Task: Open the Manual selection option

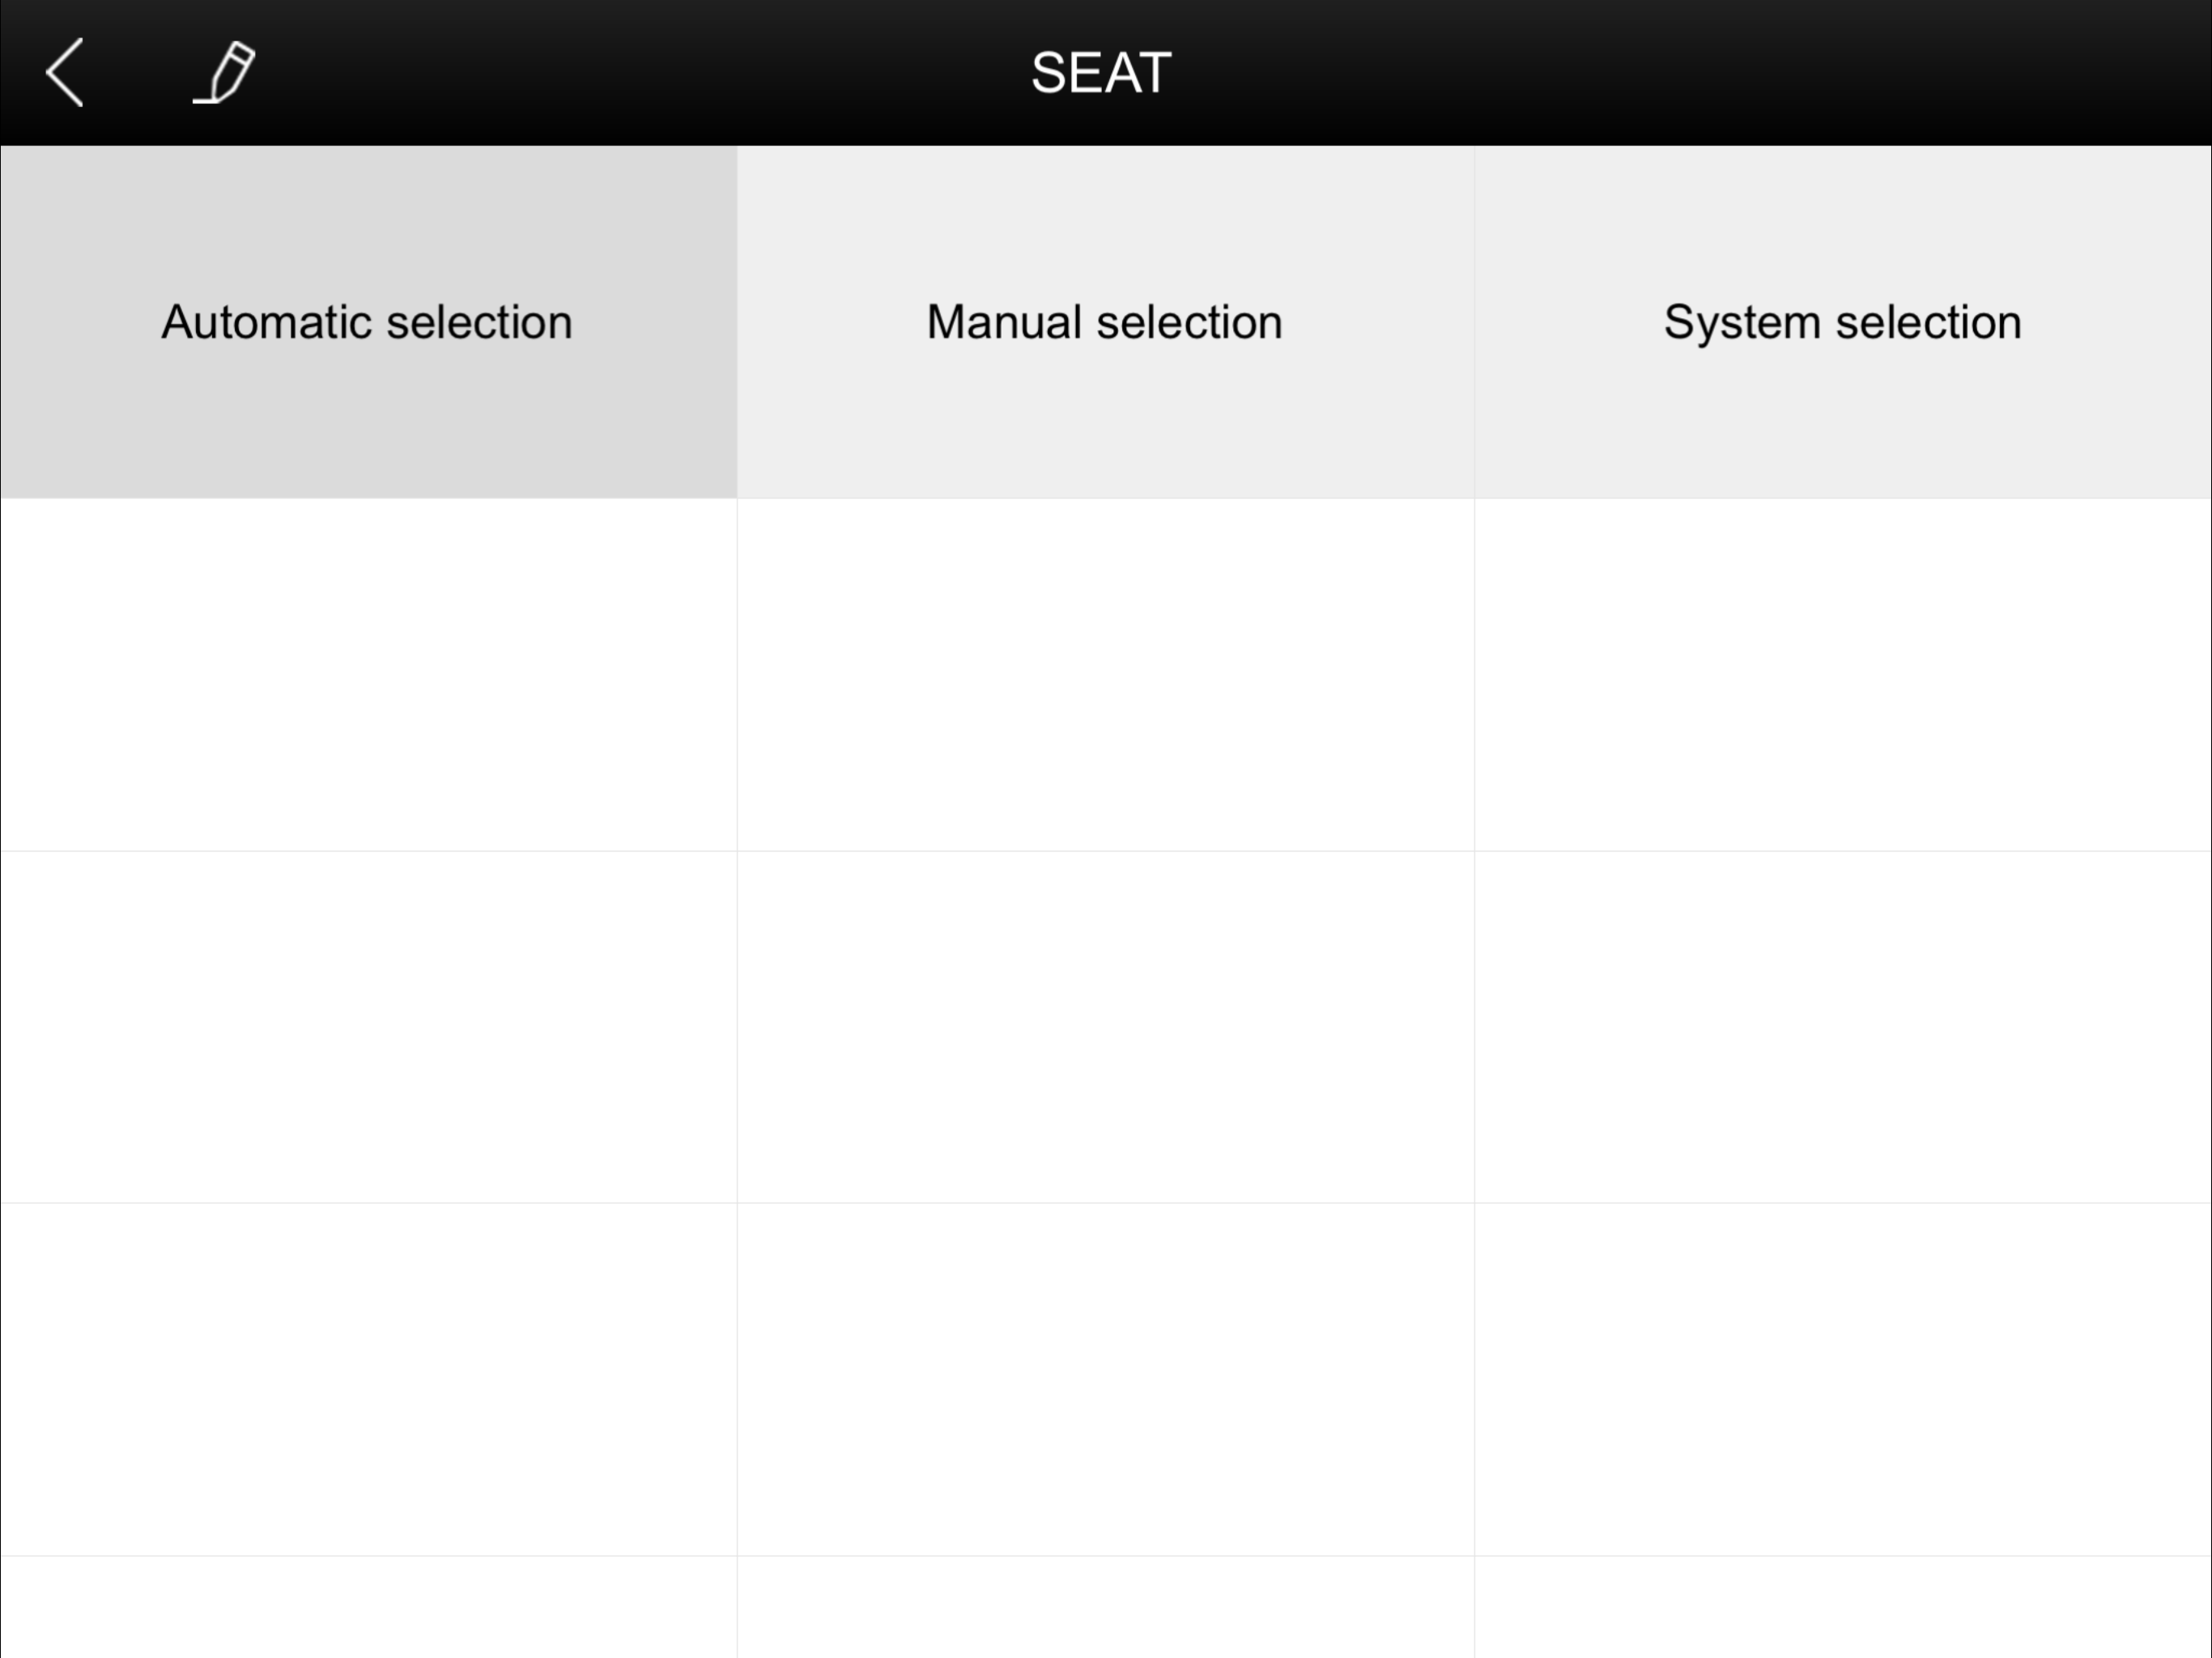Action: (x=1105, y=322)
